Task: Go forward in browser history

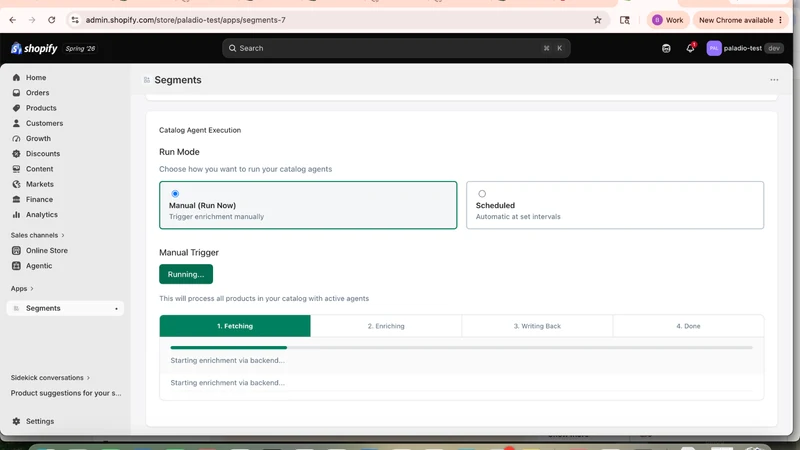Action: 32,20
